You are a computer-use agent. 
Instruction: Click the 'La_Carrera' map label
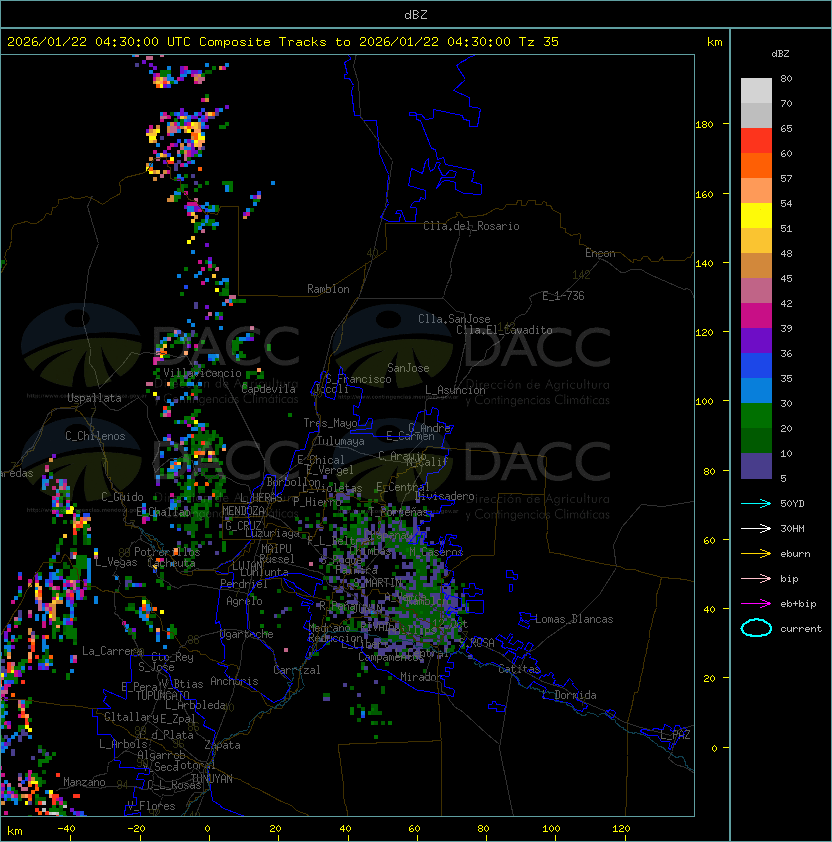click(x=112, y=651)
